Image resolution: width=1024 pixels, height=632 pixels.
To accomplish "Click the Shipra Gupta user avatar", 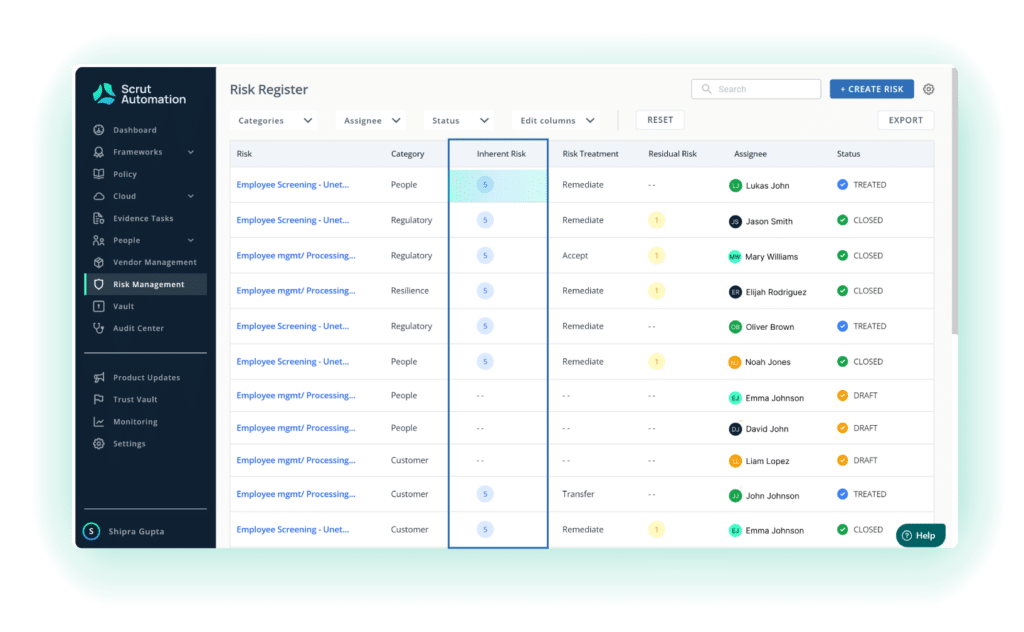I will tap(91, 531).
